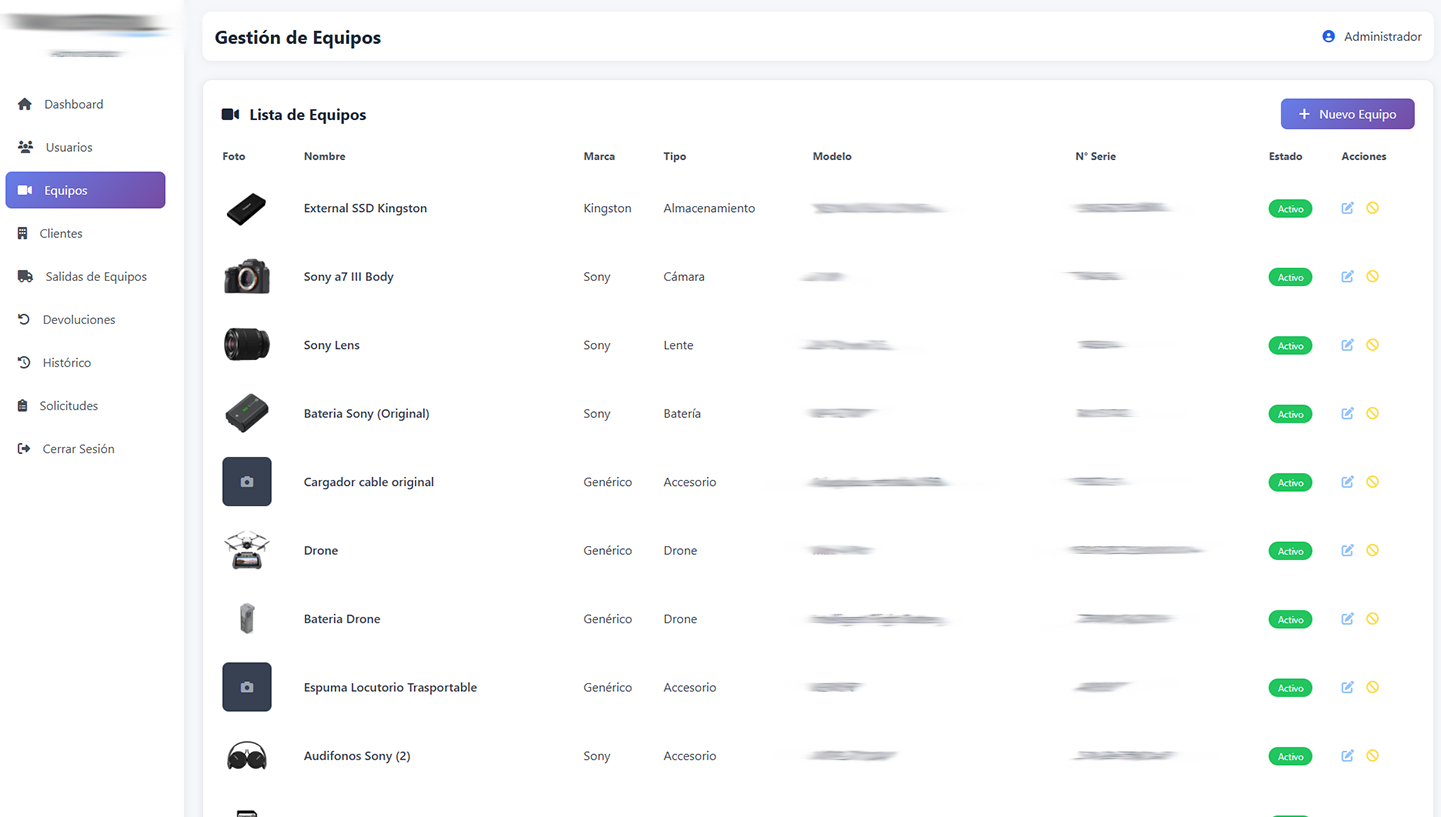Open the edit pencil for the Drone row
The image size is (1441, 817).
coord(1347,550)
